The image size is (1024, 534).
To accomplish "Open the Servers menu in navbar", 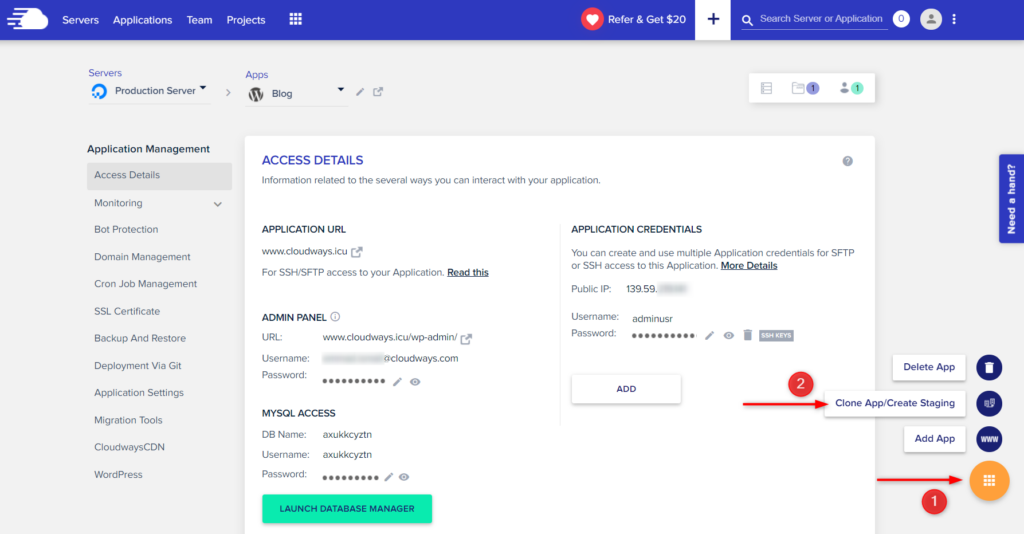I will pos(80,20).
